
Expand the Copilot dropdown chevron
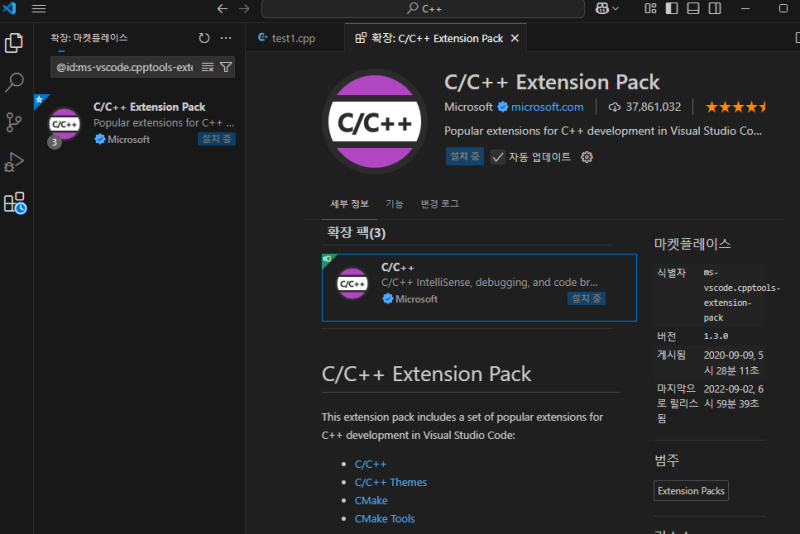click(615, 9)
